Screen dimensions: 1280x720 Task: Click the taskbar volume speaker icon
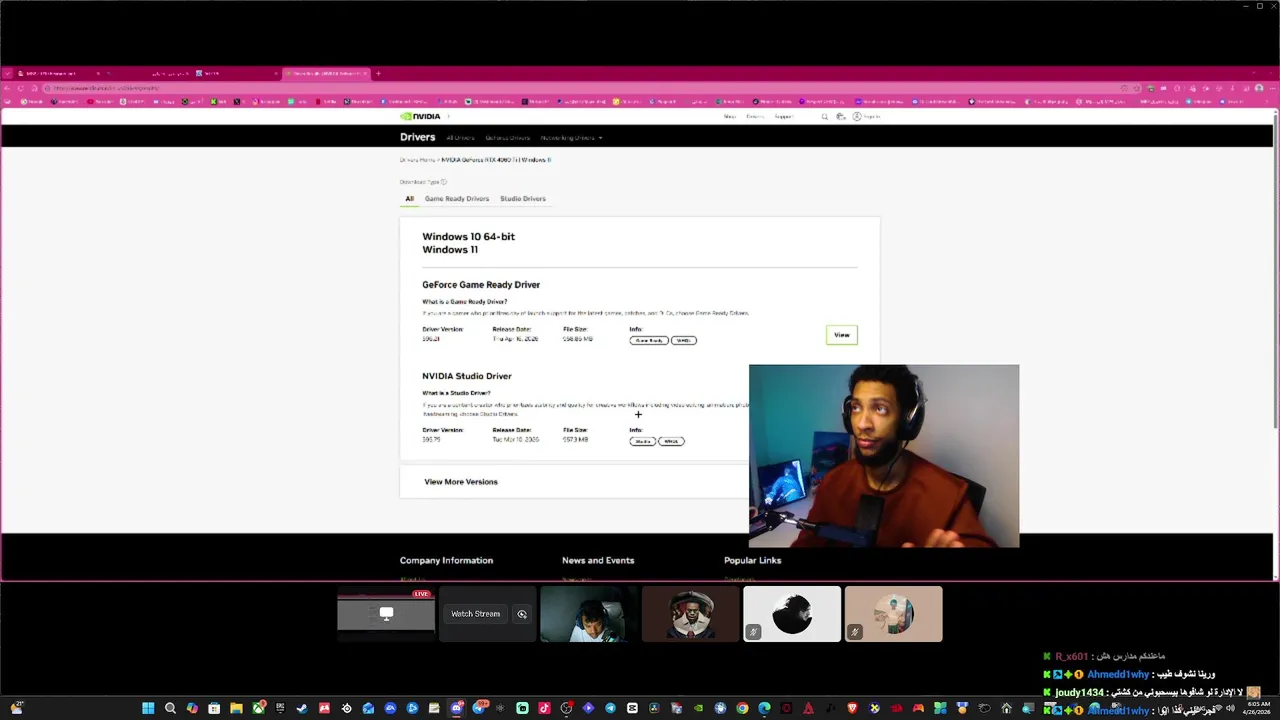pyautogui.click(x=1230, y=708)
